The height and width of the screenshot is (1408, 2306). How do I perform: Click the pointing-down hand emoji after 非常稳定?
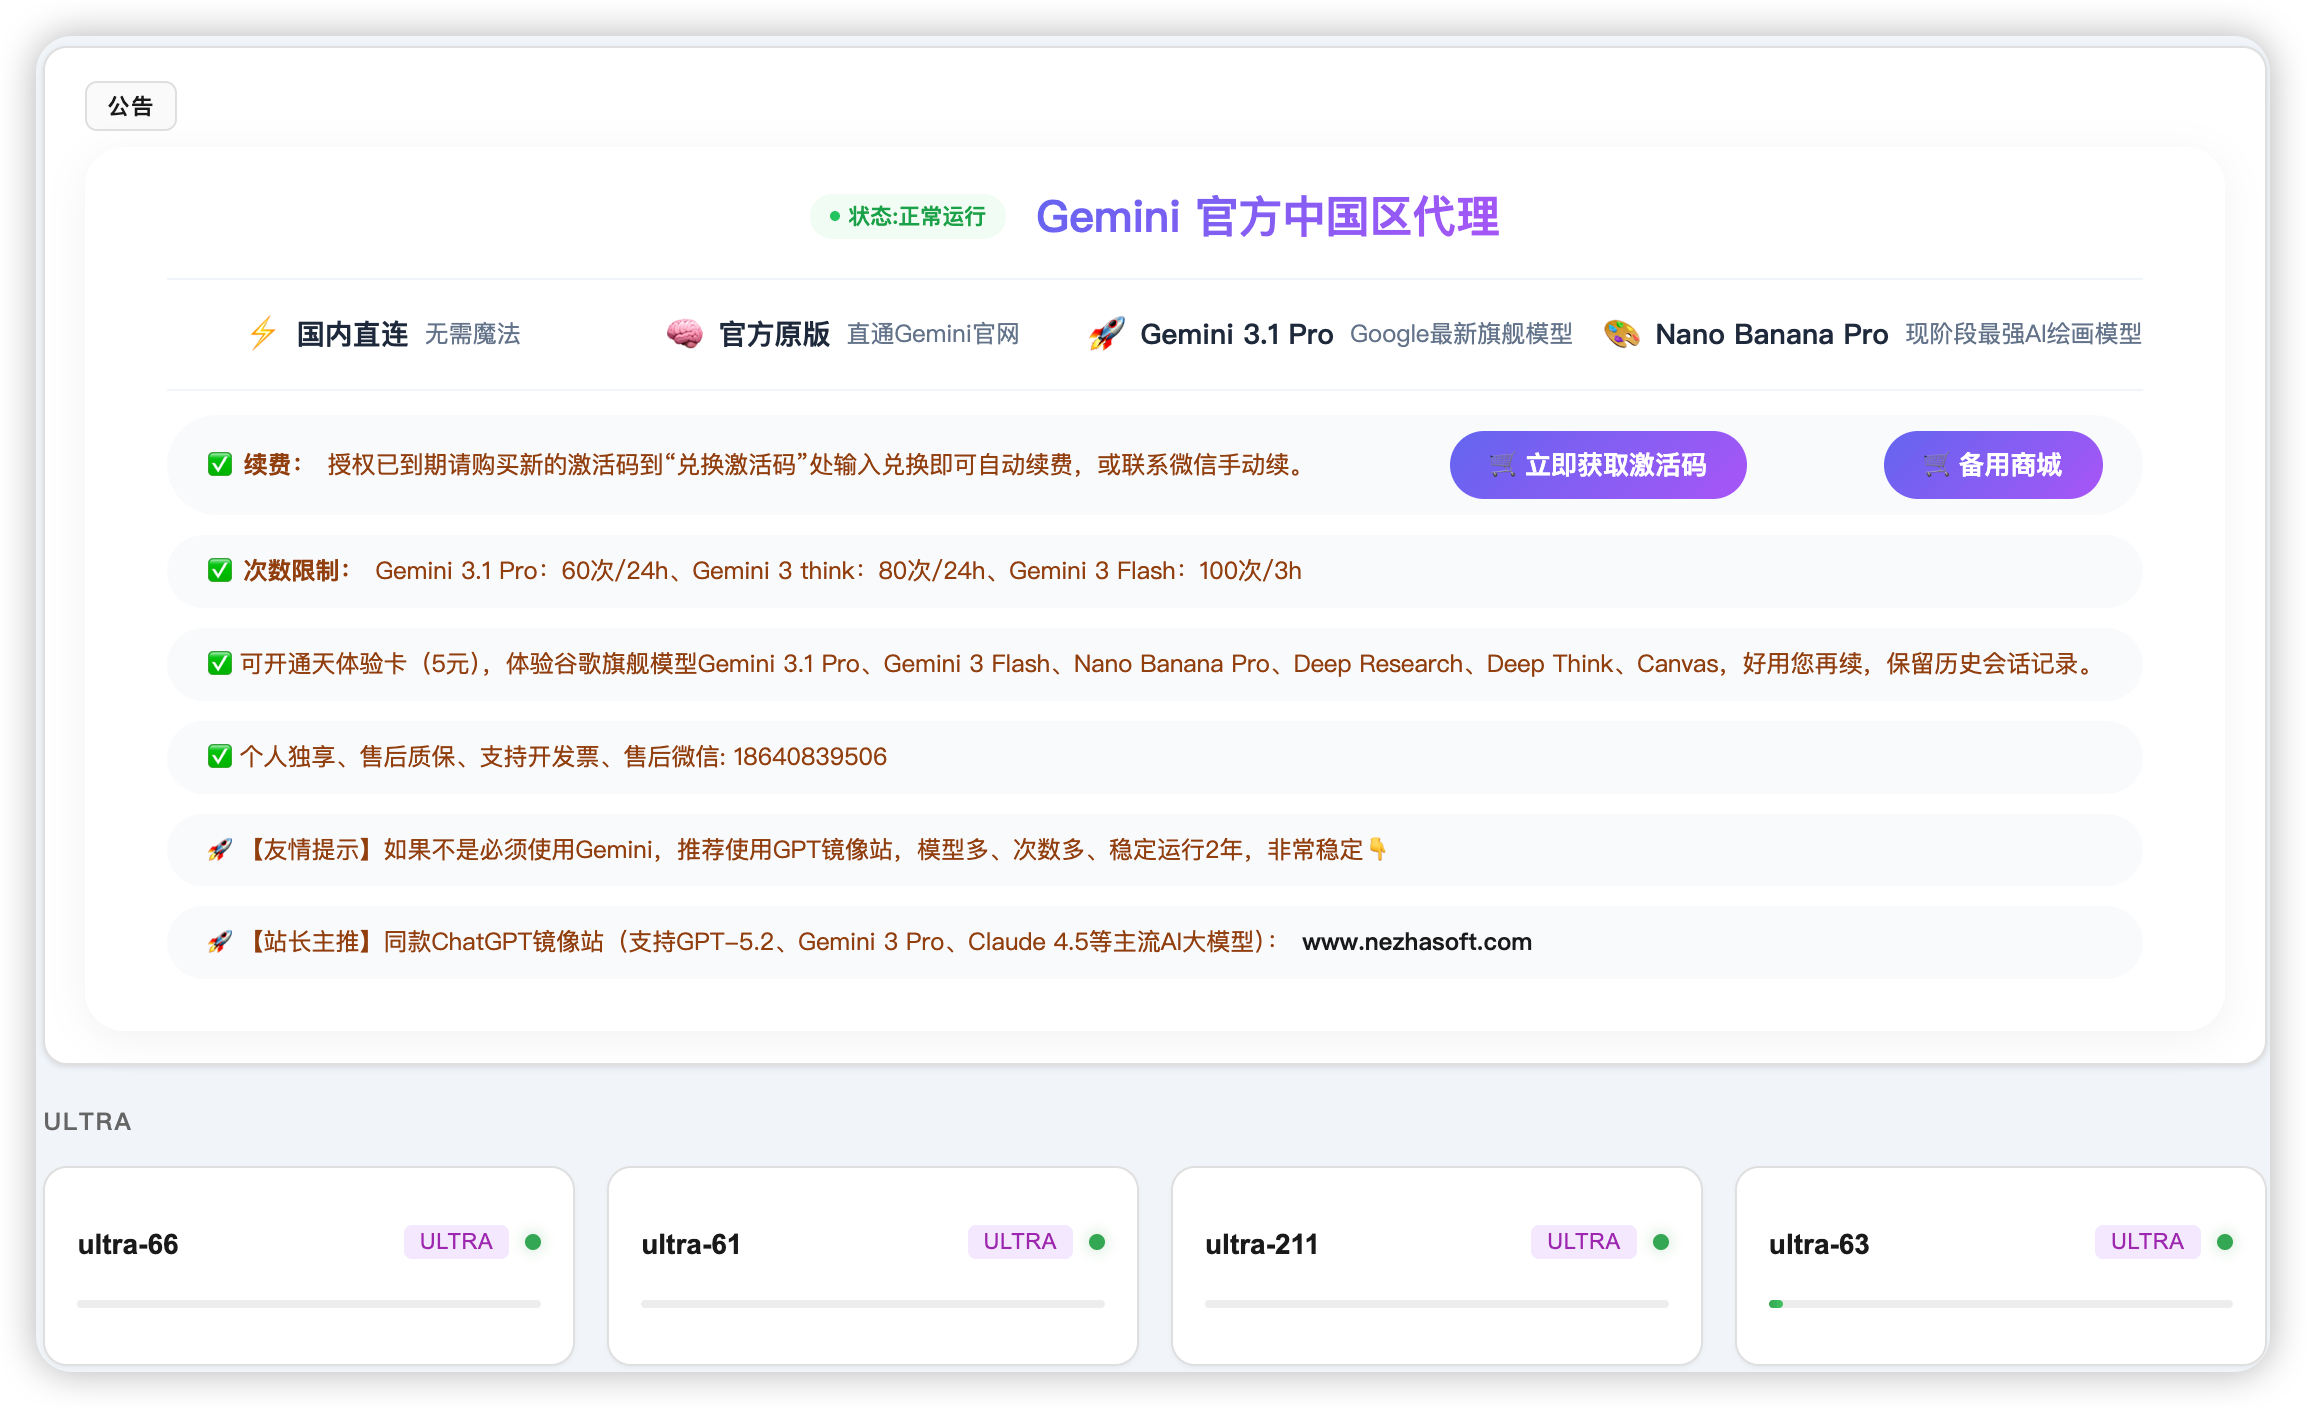coord(1378,849)
